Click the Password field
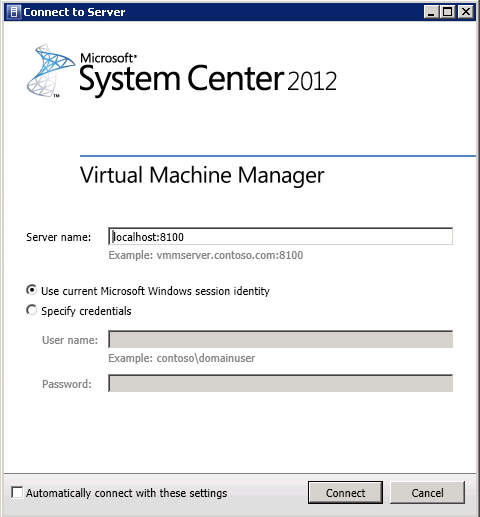The image size is (480, 517). 280,383
